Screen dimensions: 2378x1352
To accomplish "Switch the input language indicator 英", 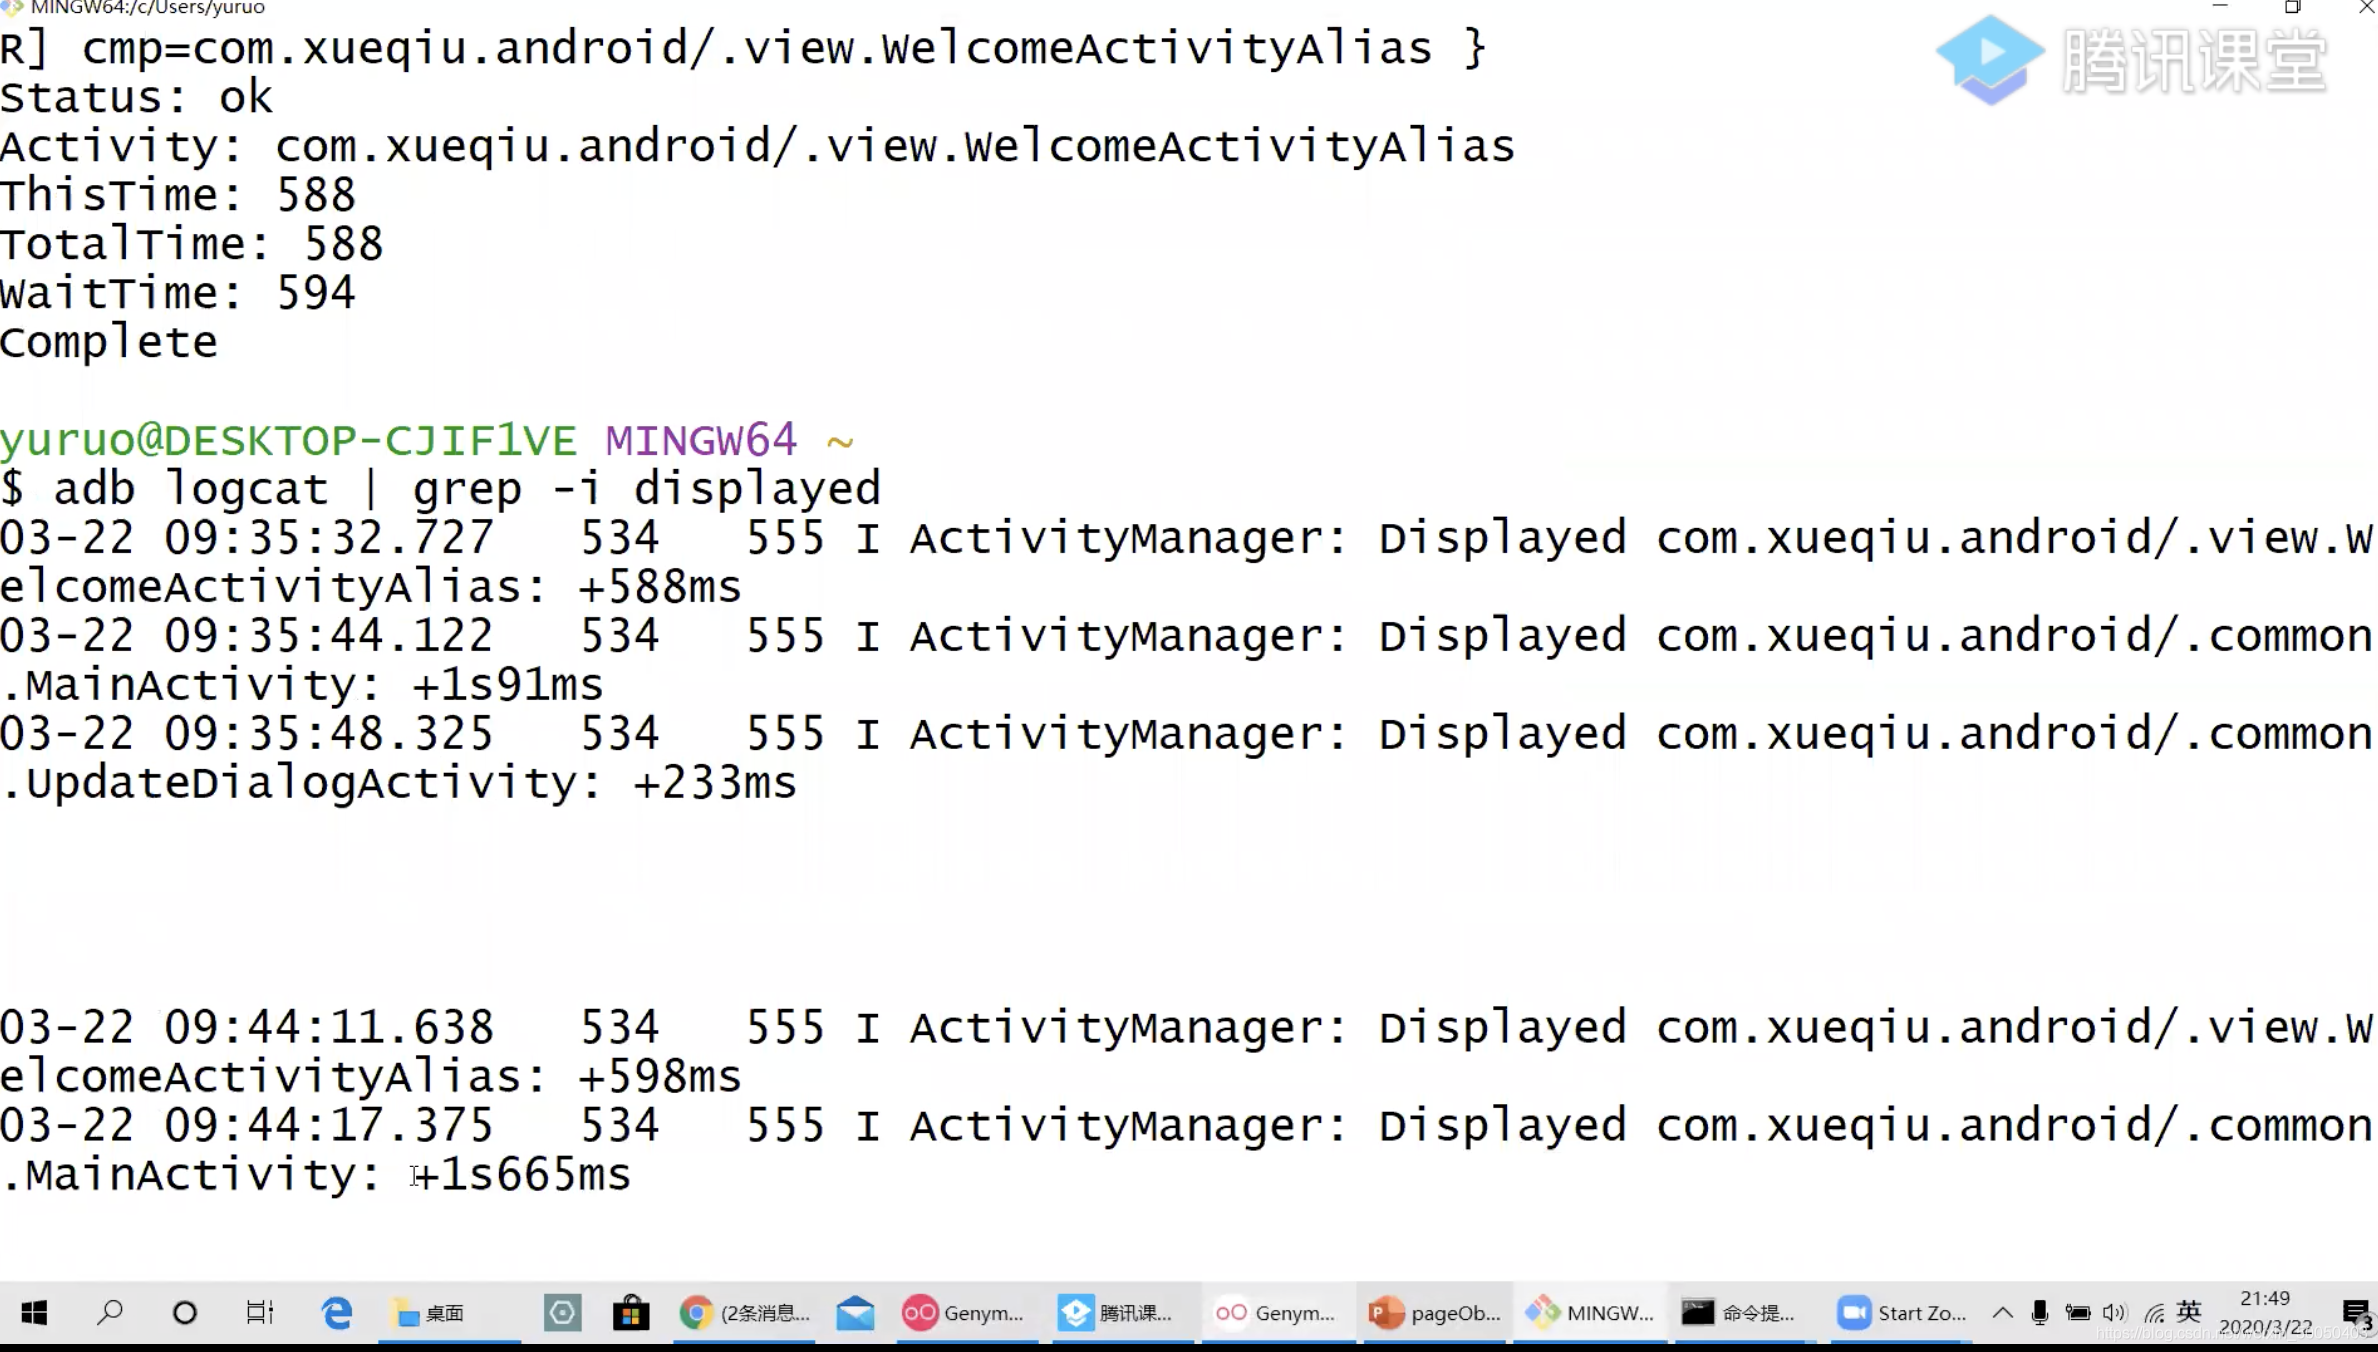I will tap(2189, 1311).
